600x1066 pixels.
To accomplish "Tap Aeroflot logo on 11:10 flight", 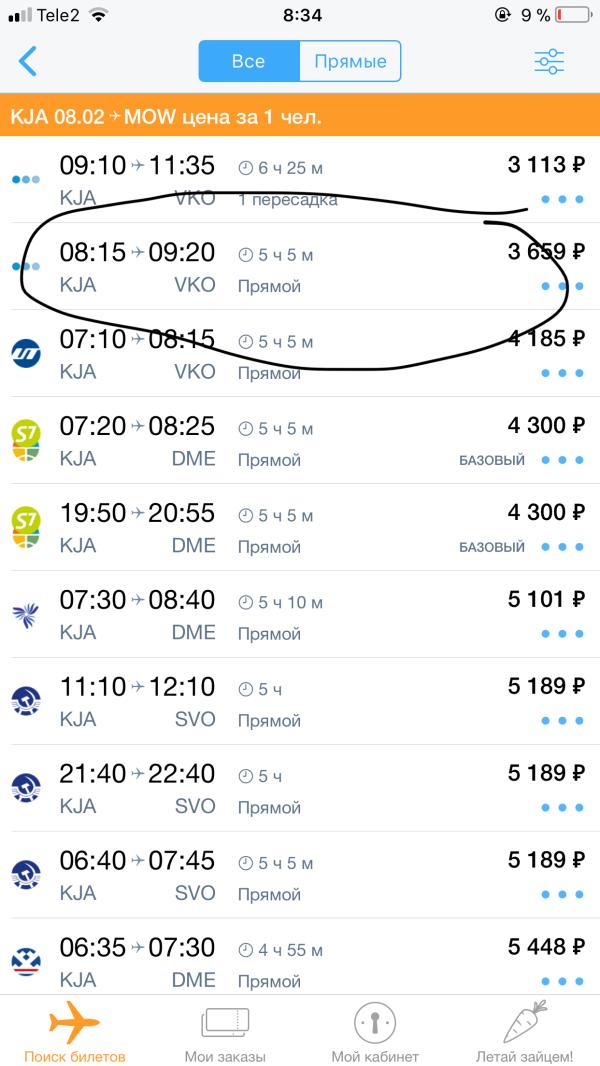I will coord(27,702).
